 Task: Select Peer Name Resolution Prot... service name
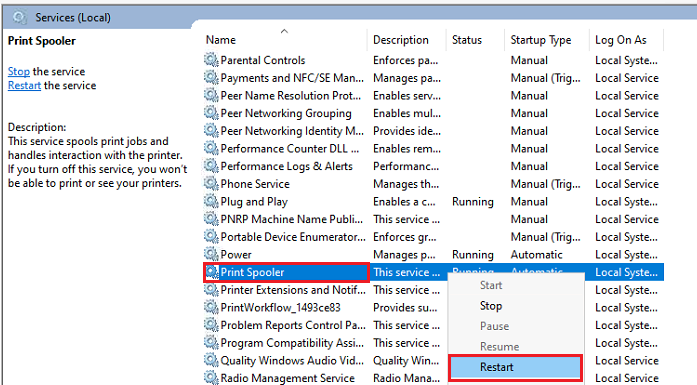pos(291,96)
